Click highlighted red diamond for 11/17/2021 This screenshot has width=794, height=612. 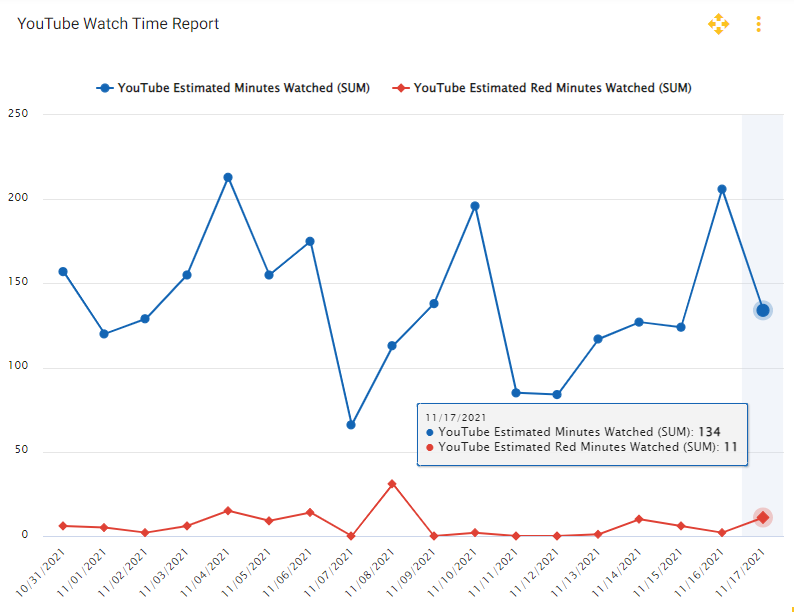pyautogui.click(x=762, y=517)
